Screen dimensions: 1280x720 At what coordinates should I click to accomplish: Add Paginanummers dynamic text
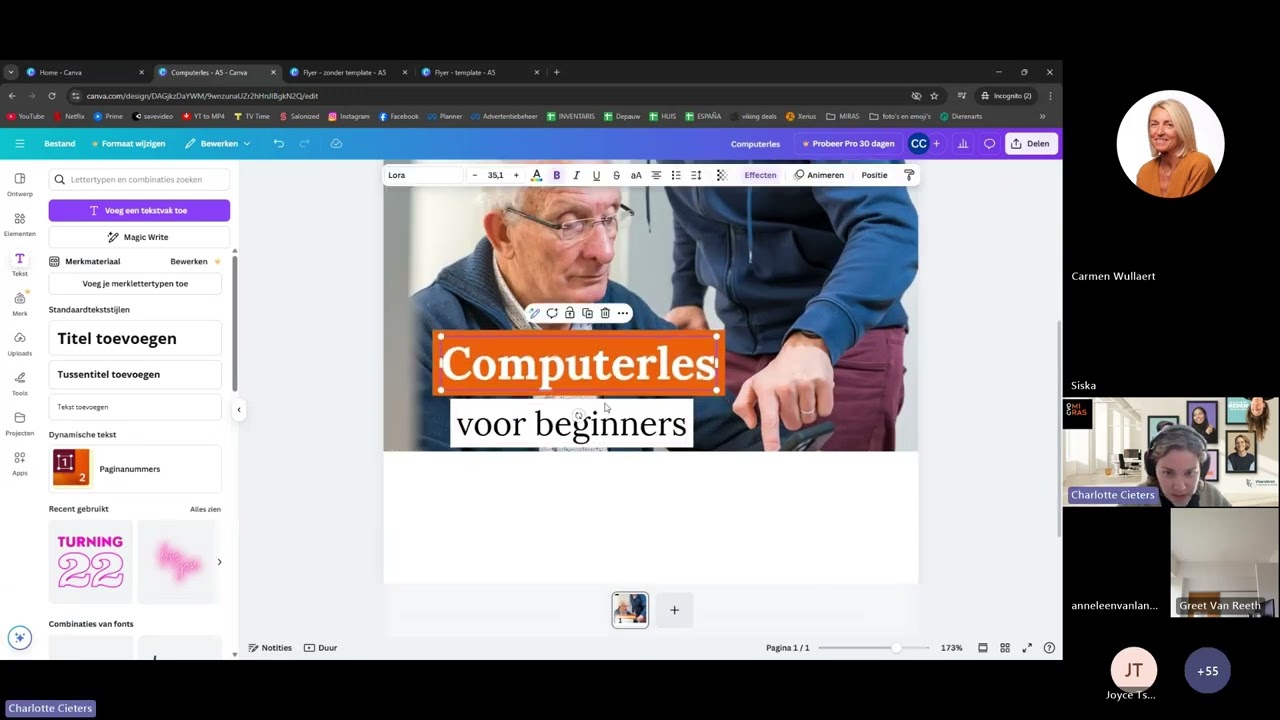(x=135, y=468)
